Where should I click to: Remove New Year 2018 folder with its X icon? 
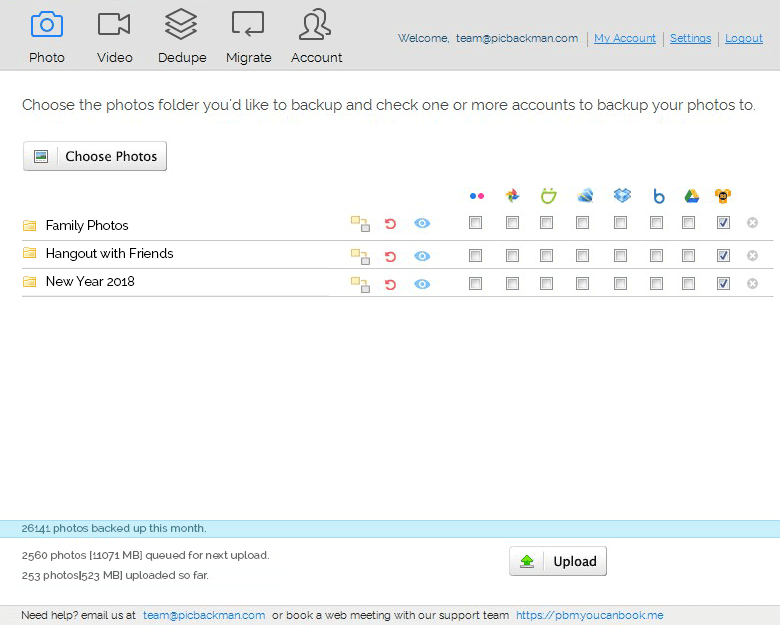753,283
